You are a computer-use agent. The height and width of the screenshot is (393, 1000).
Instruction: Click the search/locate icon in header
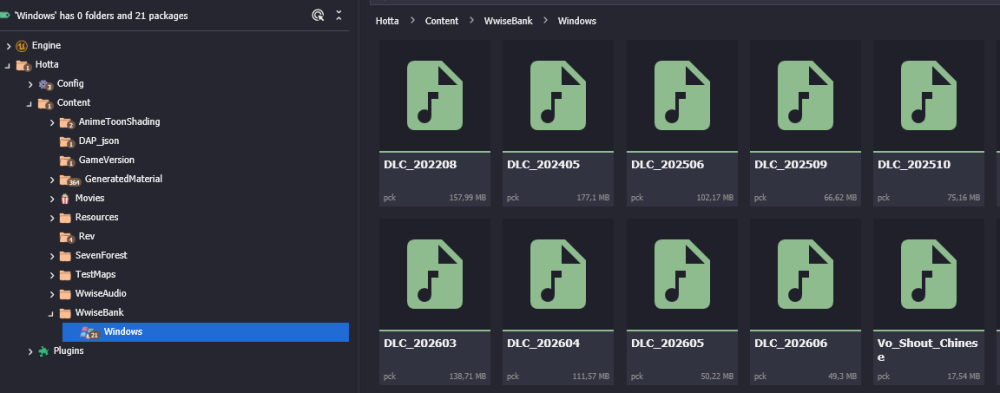(x=318, y=15)
